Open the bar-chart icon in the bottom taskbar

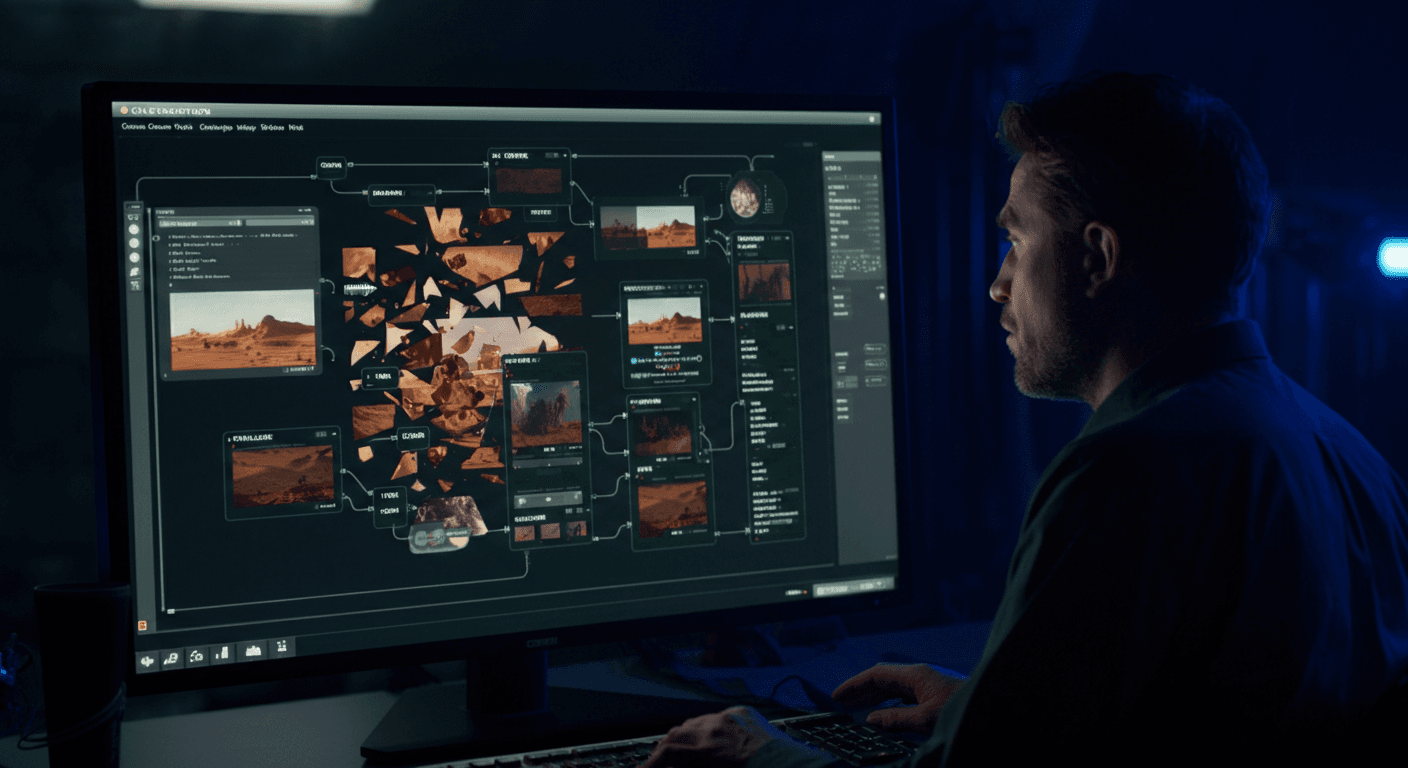(x=222, y=653)
